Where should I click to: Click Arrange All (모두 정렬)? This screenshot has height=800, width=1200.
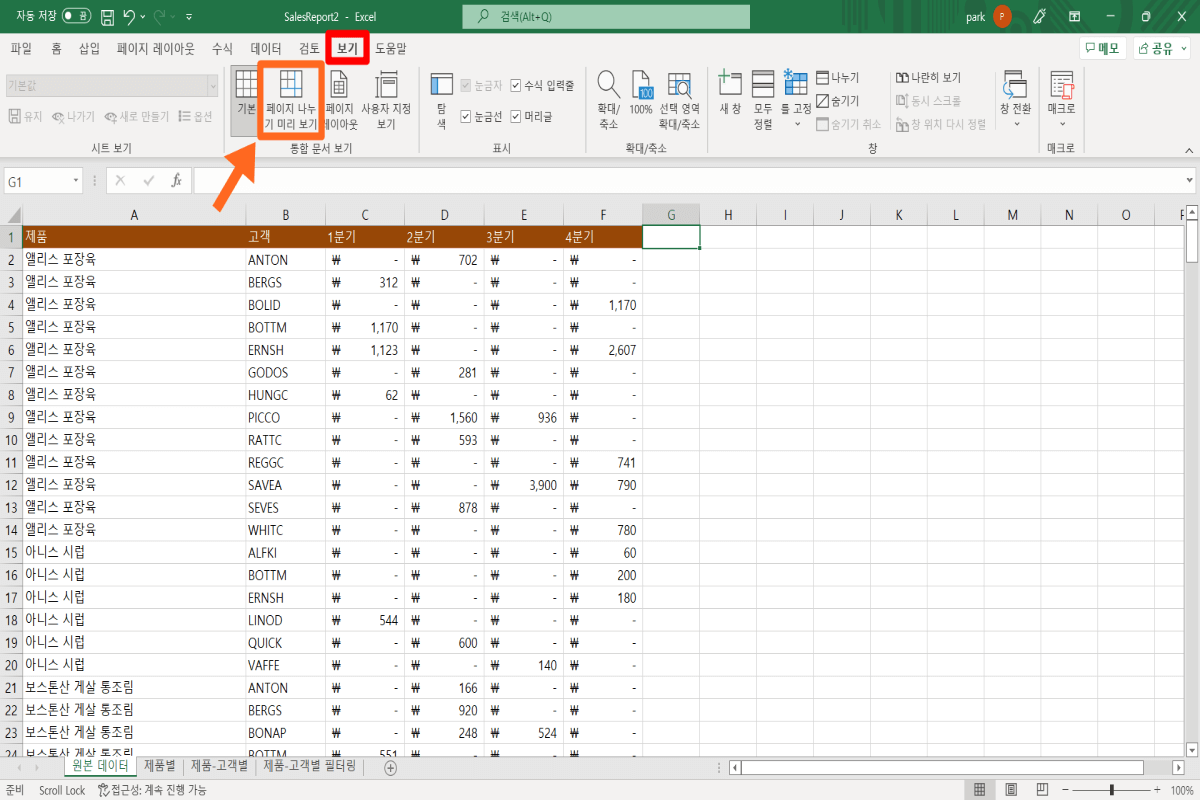point(763,100)
